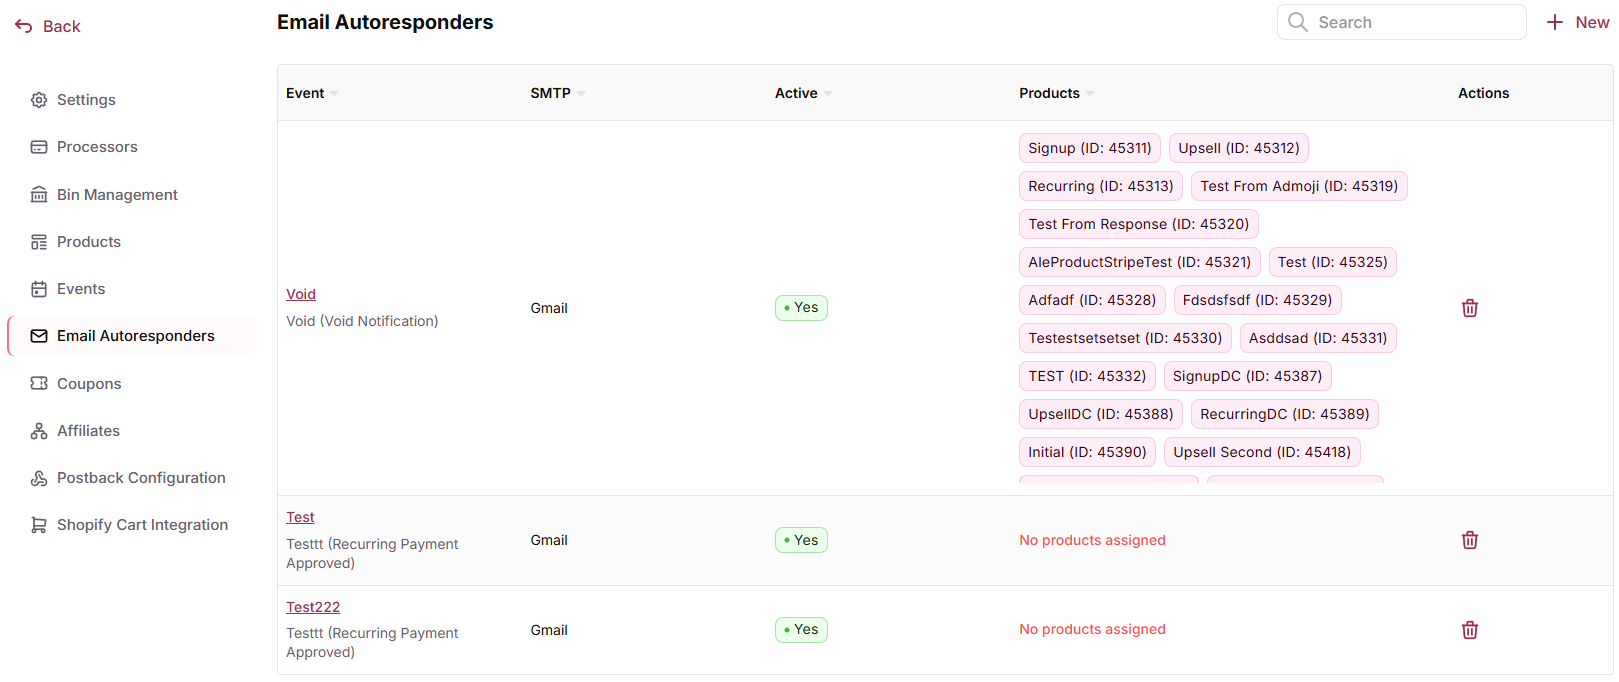
Task: Click the RecurringDC (ID: 45389) tag
Action: pos(1285,414)
